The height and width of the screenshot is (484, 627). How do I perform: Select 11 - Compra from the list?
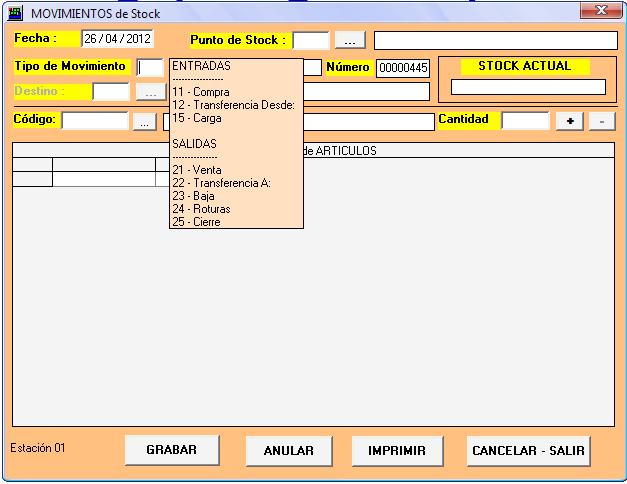(200, 92)
